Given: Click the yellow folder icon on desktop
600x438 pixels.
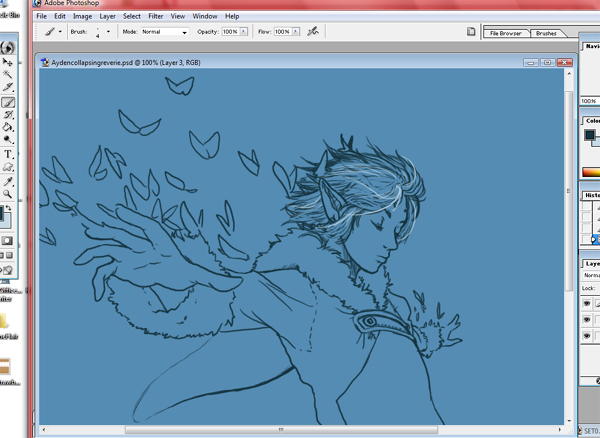Looking at the screenshot, I should pos(4,321).
